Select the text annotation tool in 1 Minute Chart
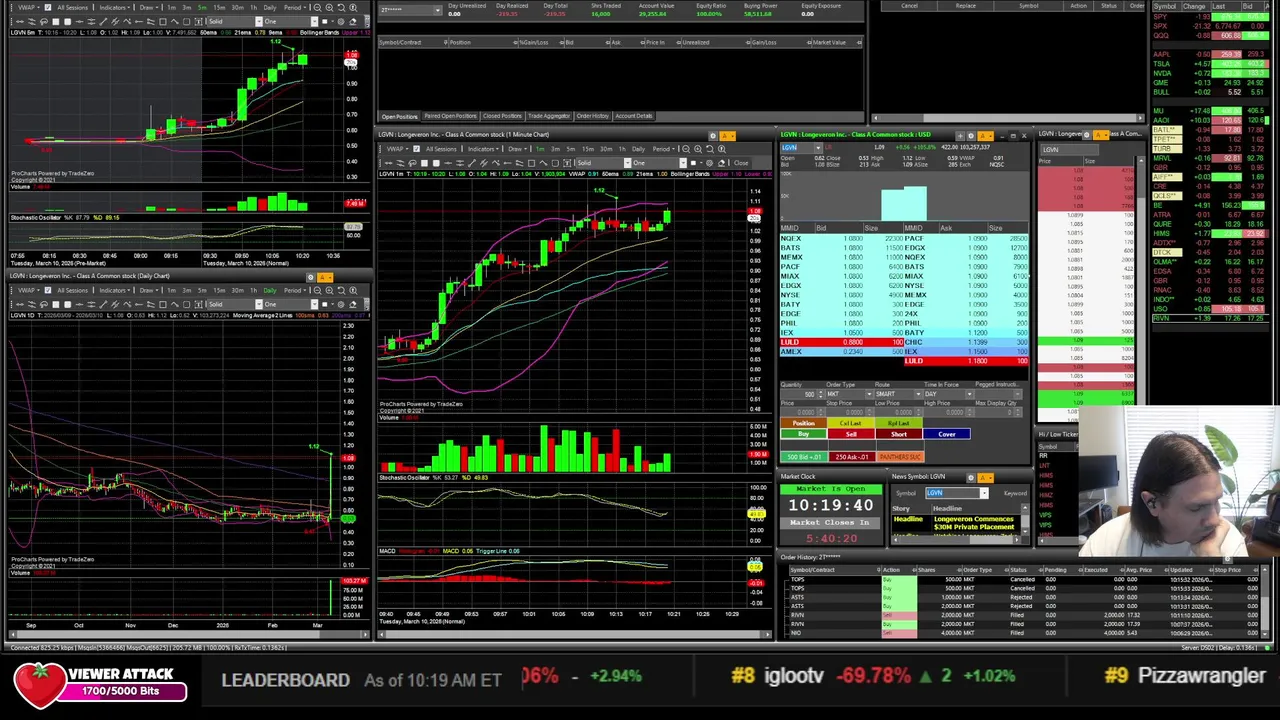This screenshot has width=1280, height=720. point(567,163)
